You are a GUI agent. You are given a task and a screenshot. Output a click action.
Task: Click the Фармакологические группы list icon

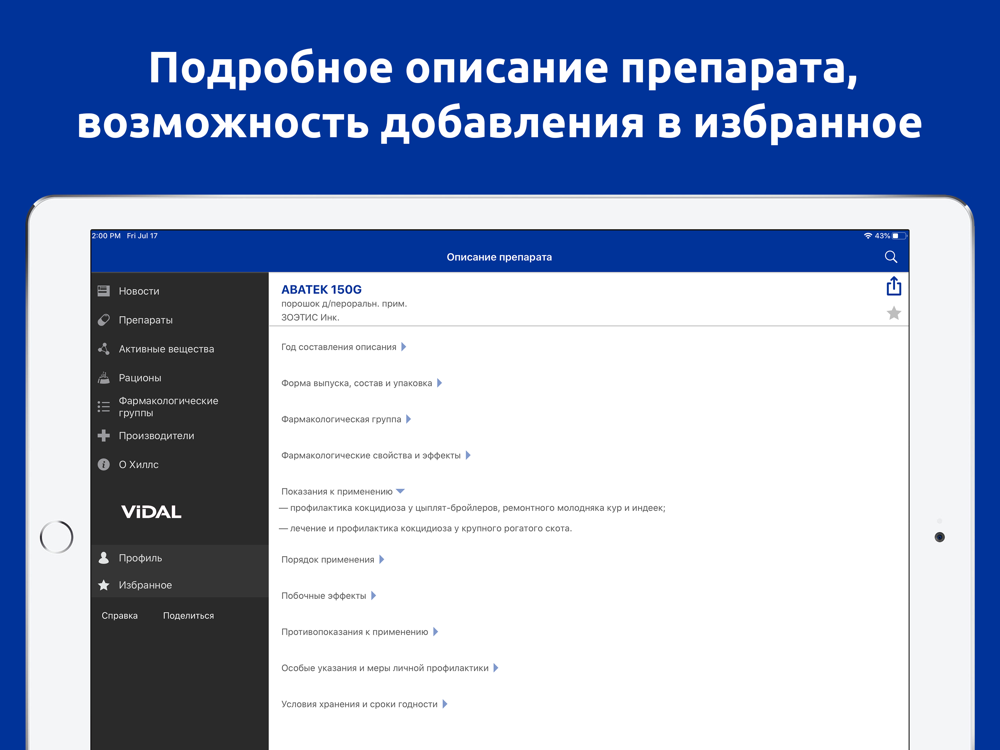103,406
